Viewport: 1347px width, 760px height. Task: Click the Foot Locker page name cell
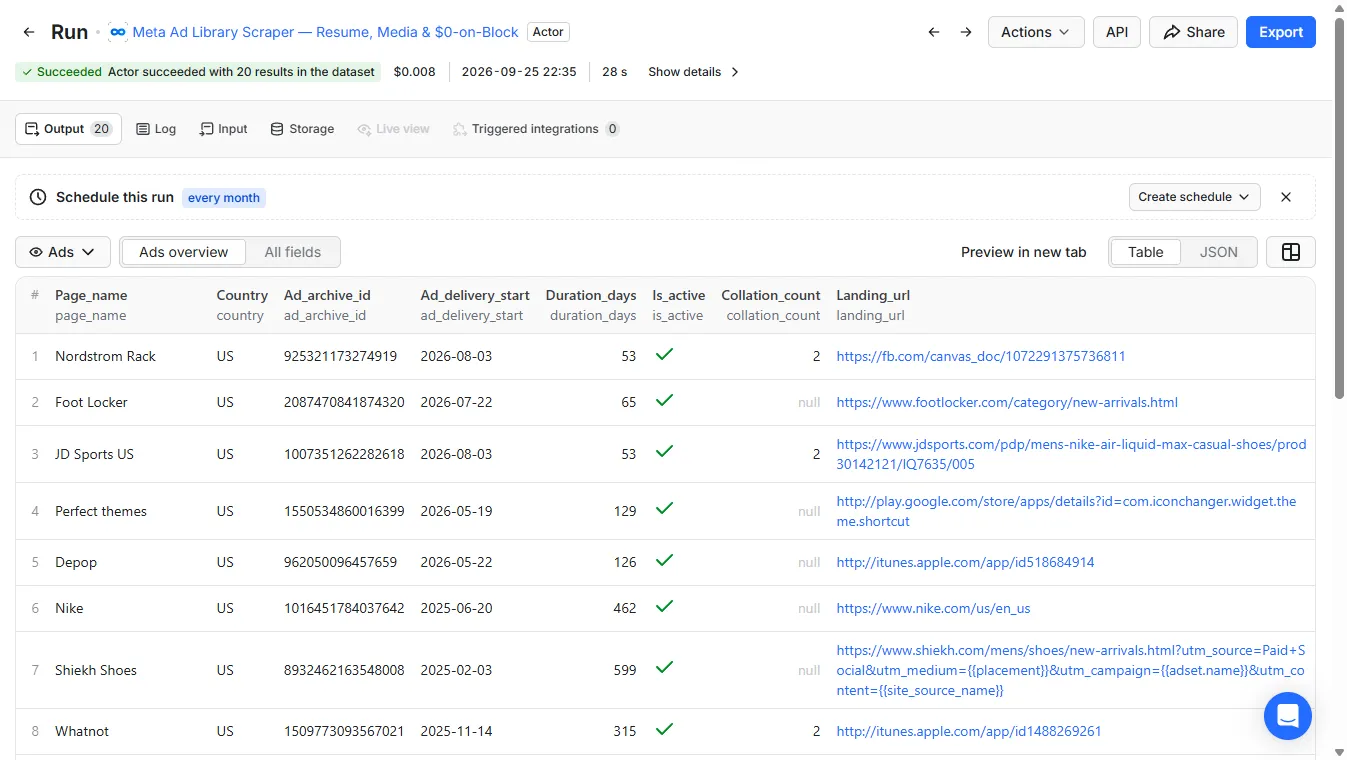pos(91,402)
